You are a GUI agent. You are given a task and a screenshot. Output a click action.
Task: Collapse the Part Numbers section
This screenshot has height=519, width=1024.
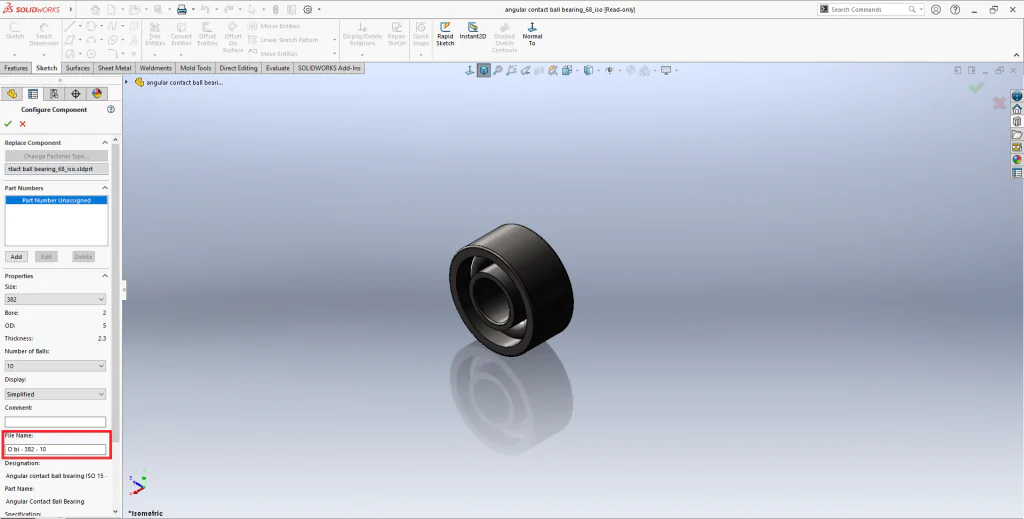tap(104, 188)
